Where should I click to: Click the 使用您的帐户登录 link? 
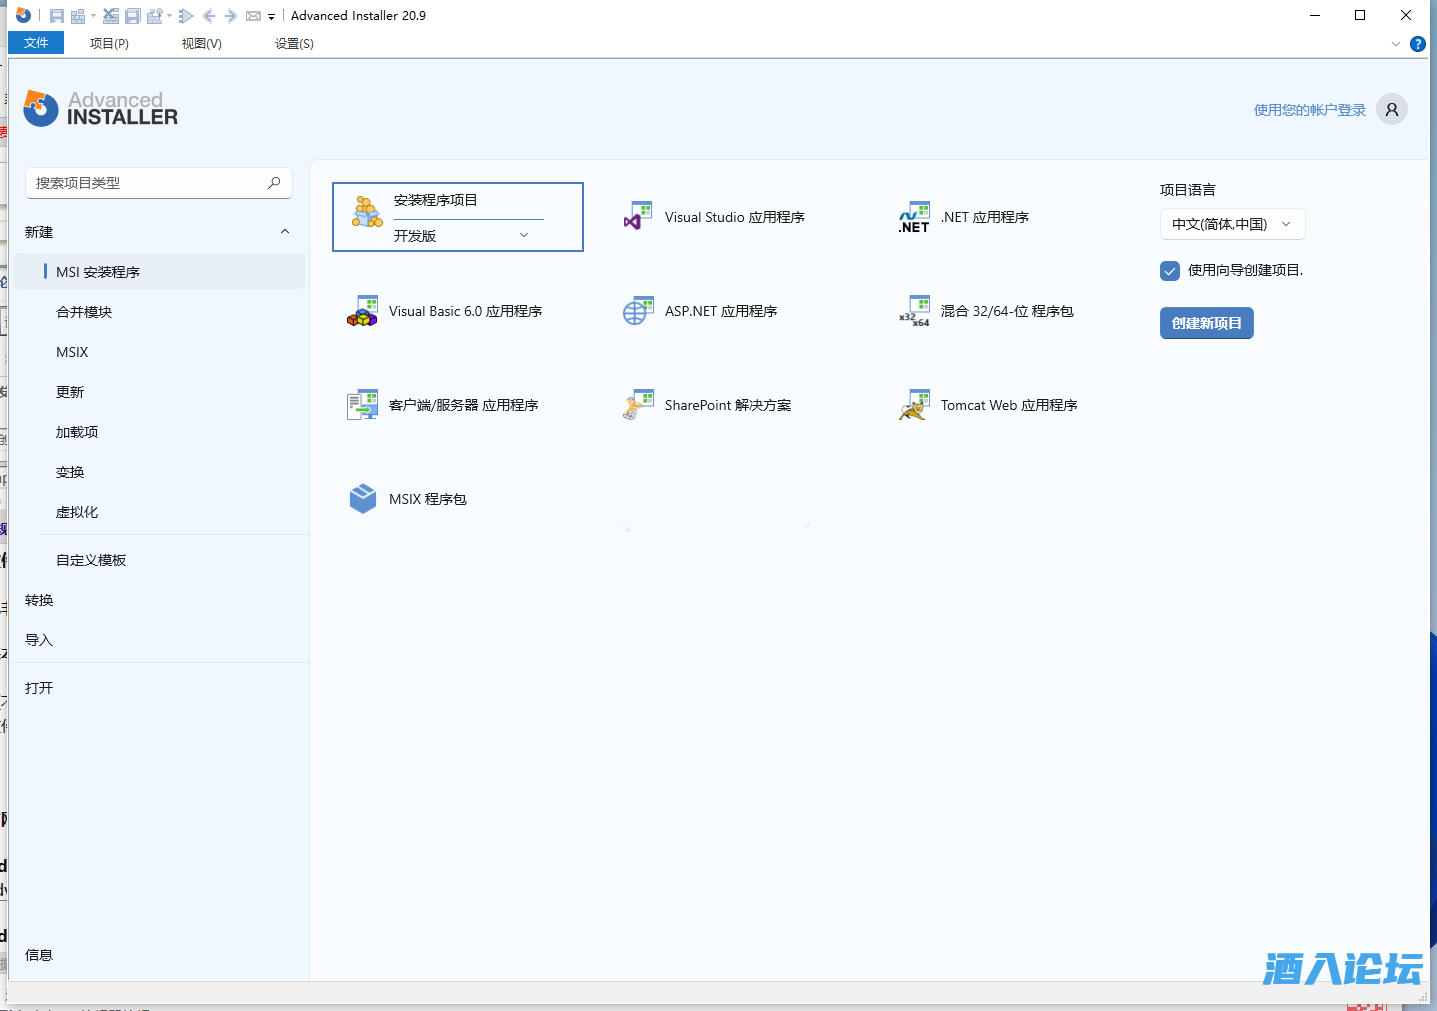pos(1310,110)
